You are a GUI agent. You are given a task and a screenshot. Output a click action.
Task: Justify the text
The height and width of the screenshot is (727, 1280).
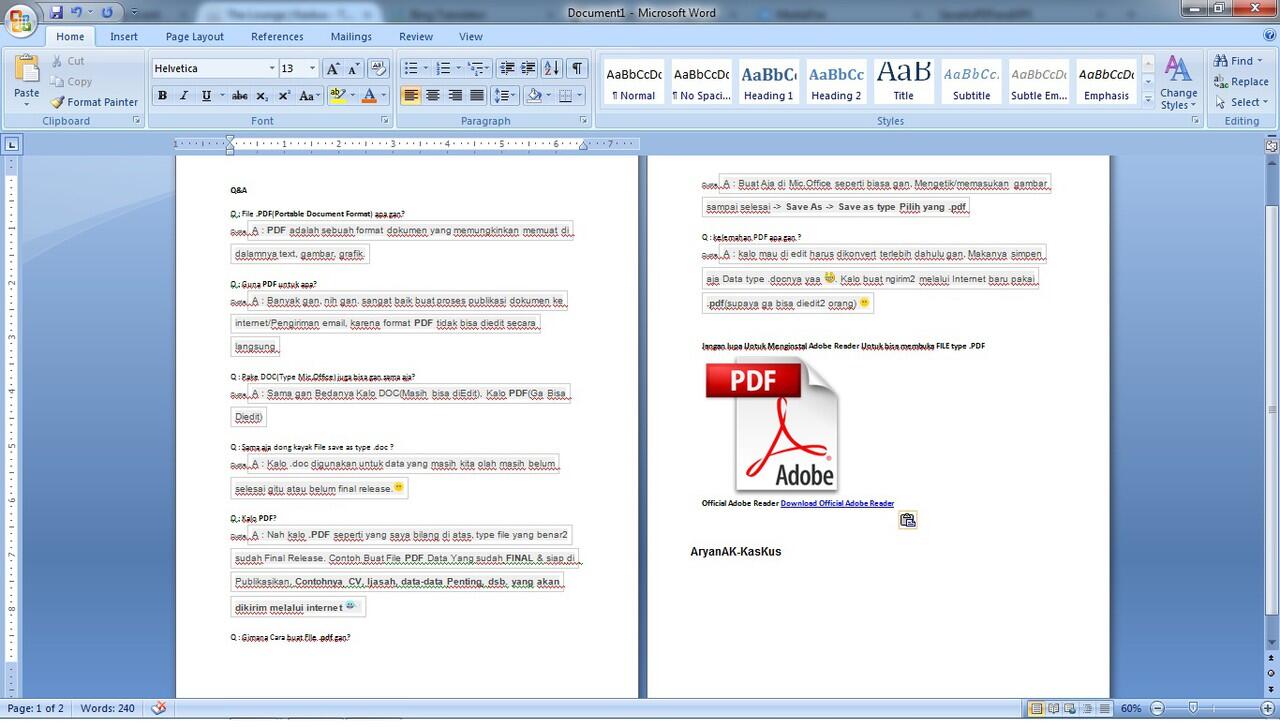[x=477, y=96]
